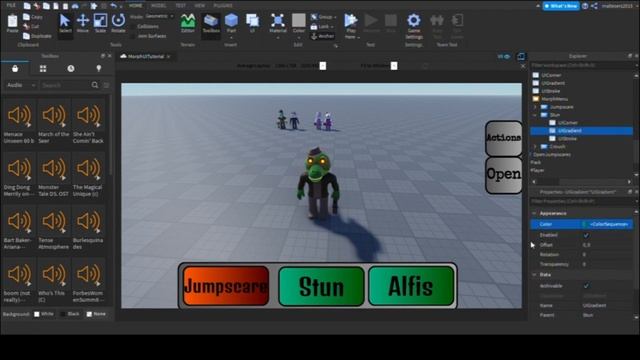Open the Terrain Editor
Image resolution: width=640 pixels, height=360 pixels.
(188, 23)
